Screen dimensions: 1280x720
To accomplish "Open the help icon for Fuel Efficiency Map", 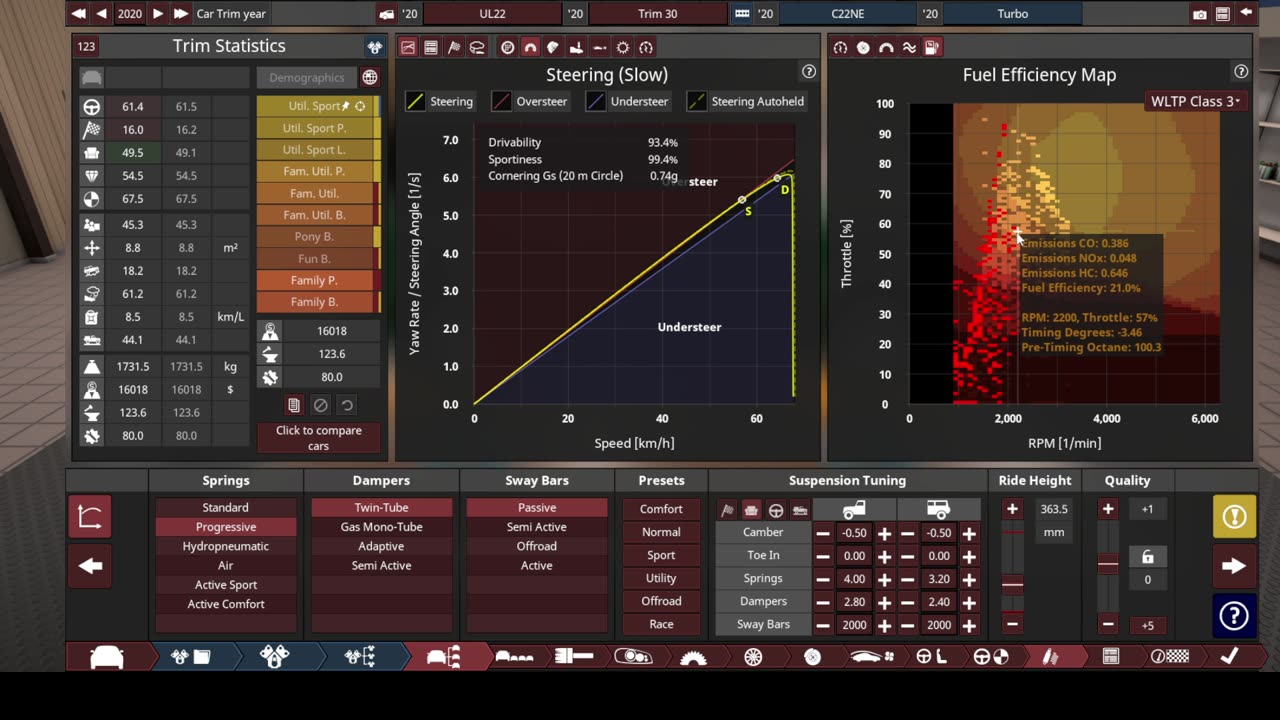I will pyautogui.click(x=1241, y=72).
